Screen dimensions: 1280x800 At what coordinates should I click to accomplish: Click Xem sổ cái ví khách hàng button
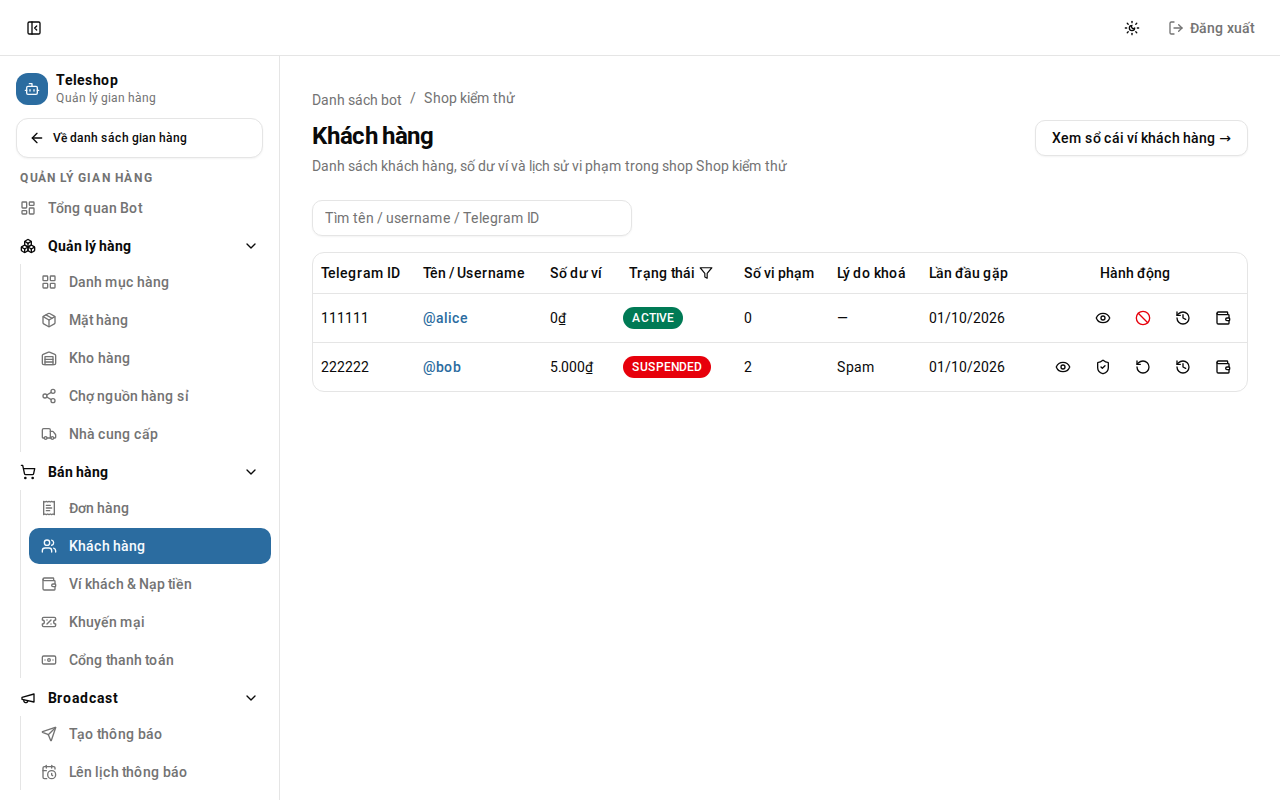[1141, 138]
